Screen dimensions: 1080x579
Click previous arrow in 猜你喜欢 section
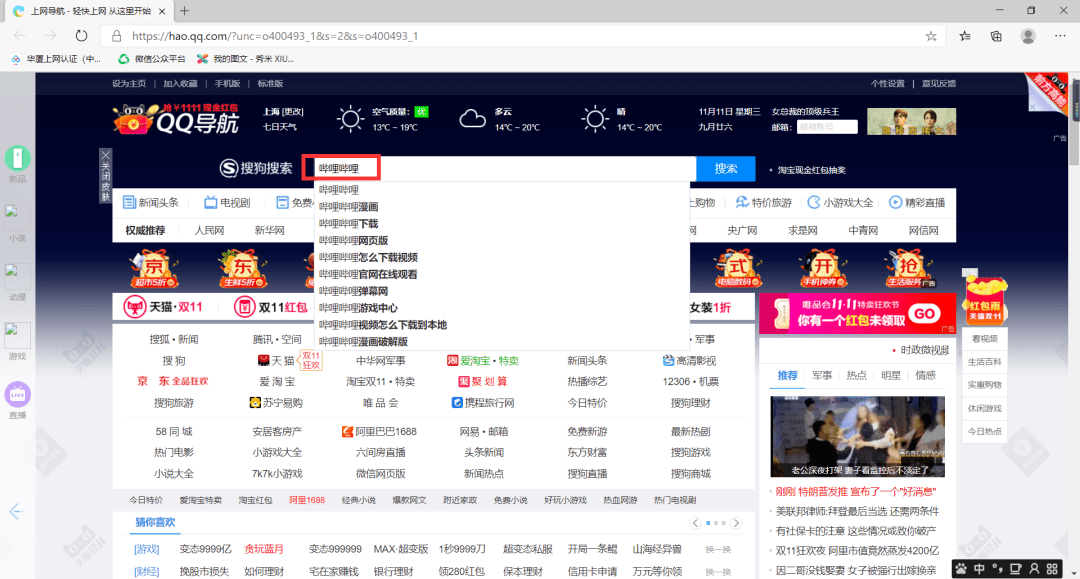pos(696,523)
